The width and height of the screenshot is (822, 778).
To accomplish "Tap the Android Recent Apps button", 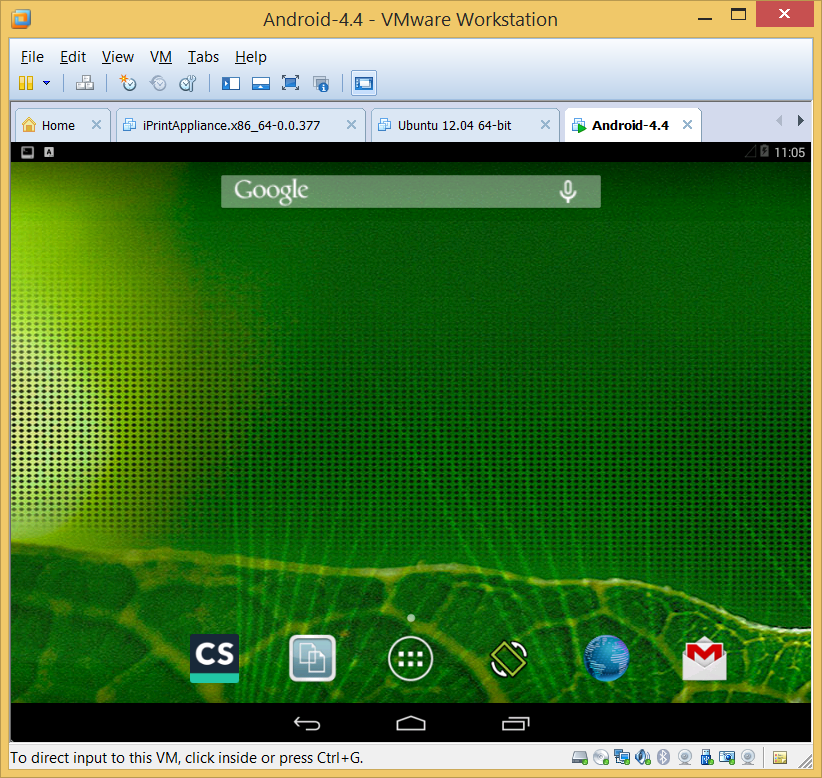I will (x=516, y=723).
